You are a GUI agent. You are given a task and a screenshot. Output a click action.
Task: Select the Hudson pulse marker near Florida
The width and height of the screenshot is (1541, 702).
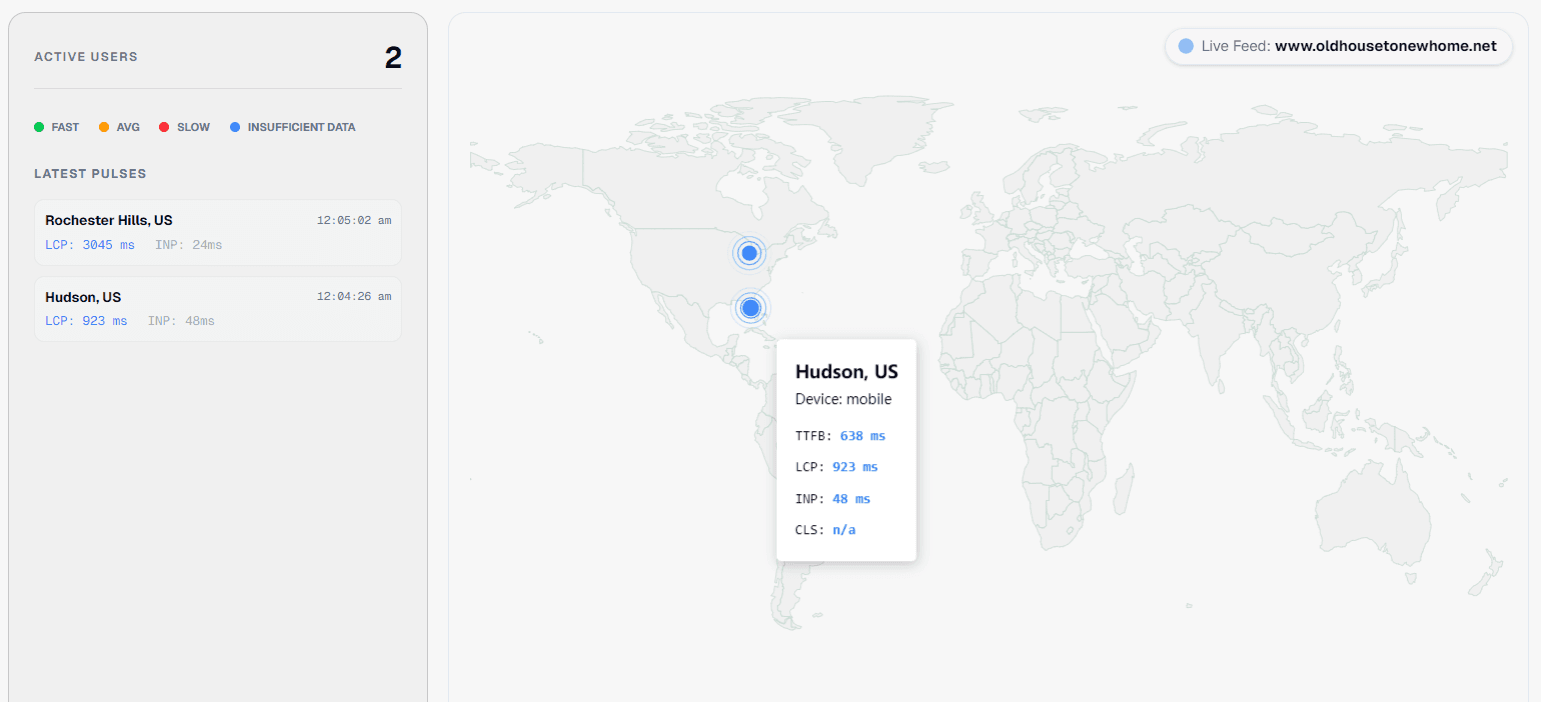751,308
